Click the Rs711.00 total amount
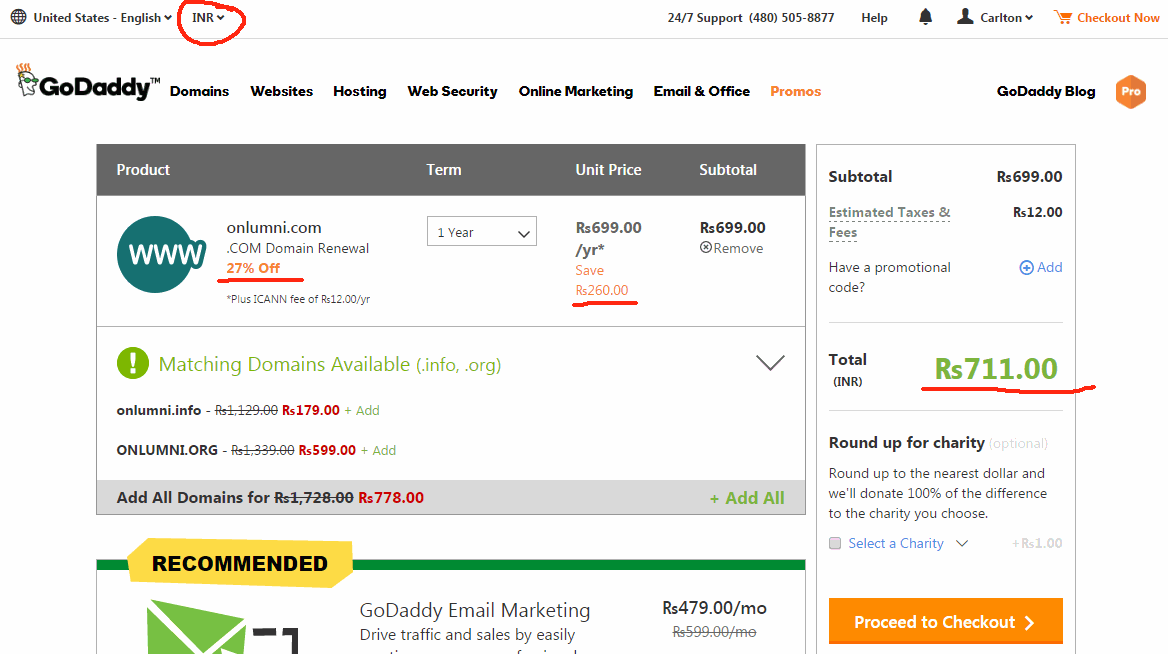The height and width of the screenshot is (654, 1168). point(996,369)
